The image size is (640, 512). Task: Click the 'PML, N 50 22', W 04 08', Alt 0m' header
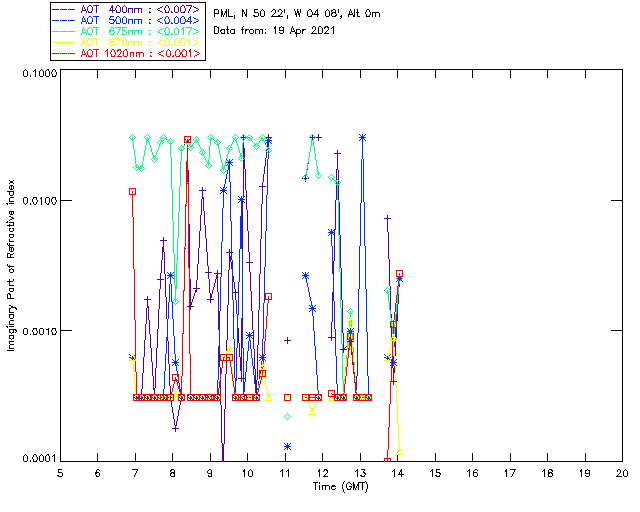[x=297, y=13]
